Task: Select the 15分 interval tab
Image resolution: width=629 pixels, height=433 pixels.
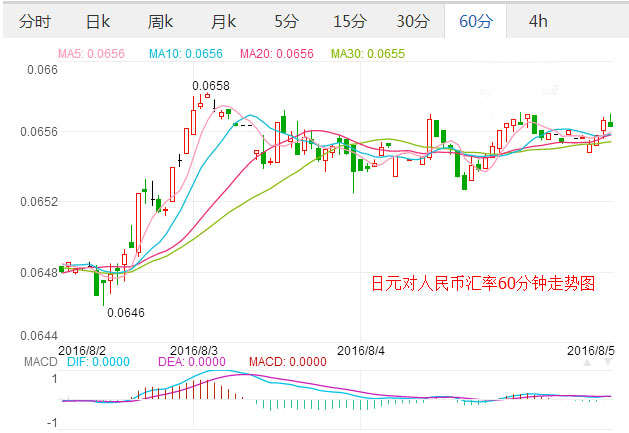Action: (349, 21)
